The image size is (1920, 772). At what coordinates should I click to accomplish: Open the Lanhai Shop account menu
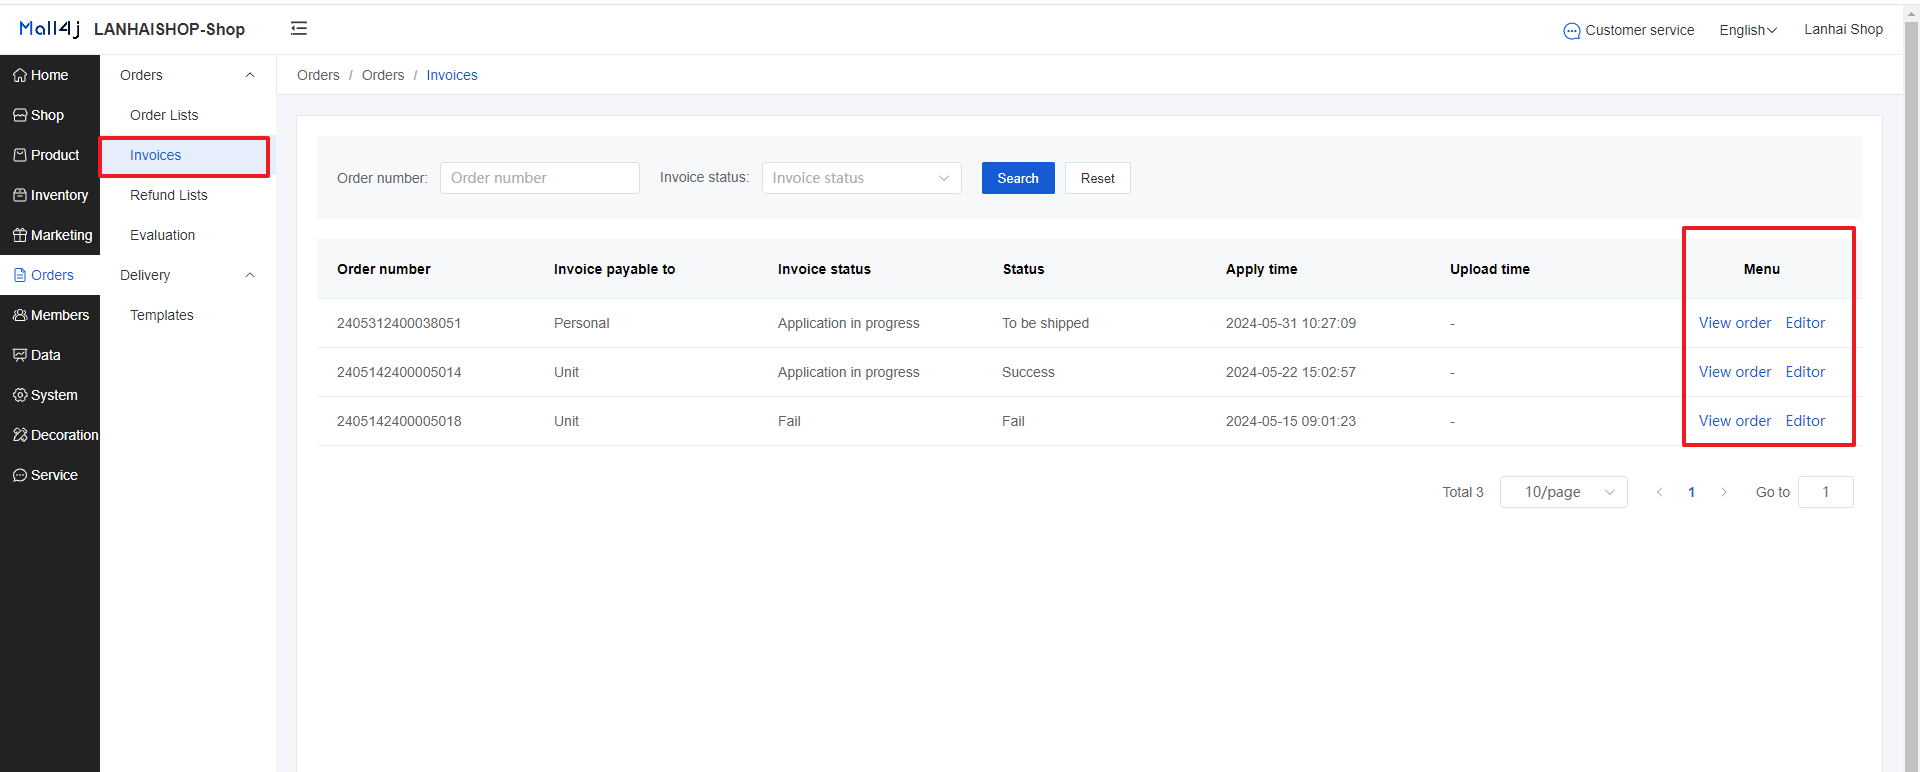[x=1843, y=29]
